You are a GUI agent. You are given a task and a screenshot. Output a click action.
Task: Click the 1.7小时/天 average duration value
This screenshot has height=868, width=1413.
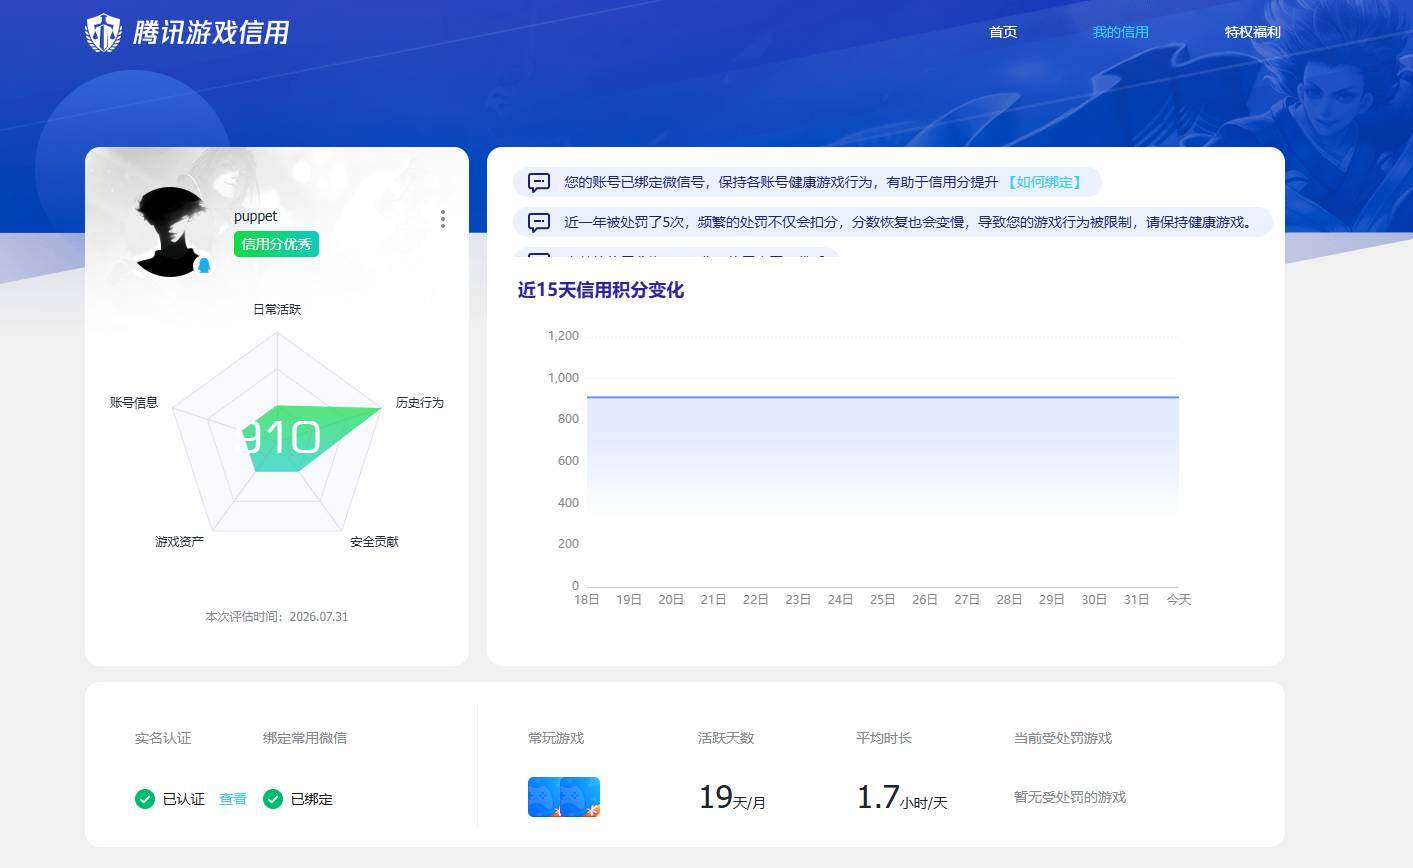[902, 798]
